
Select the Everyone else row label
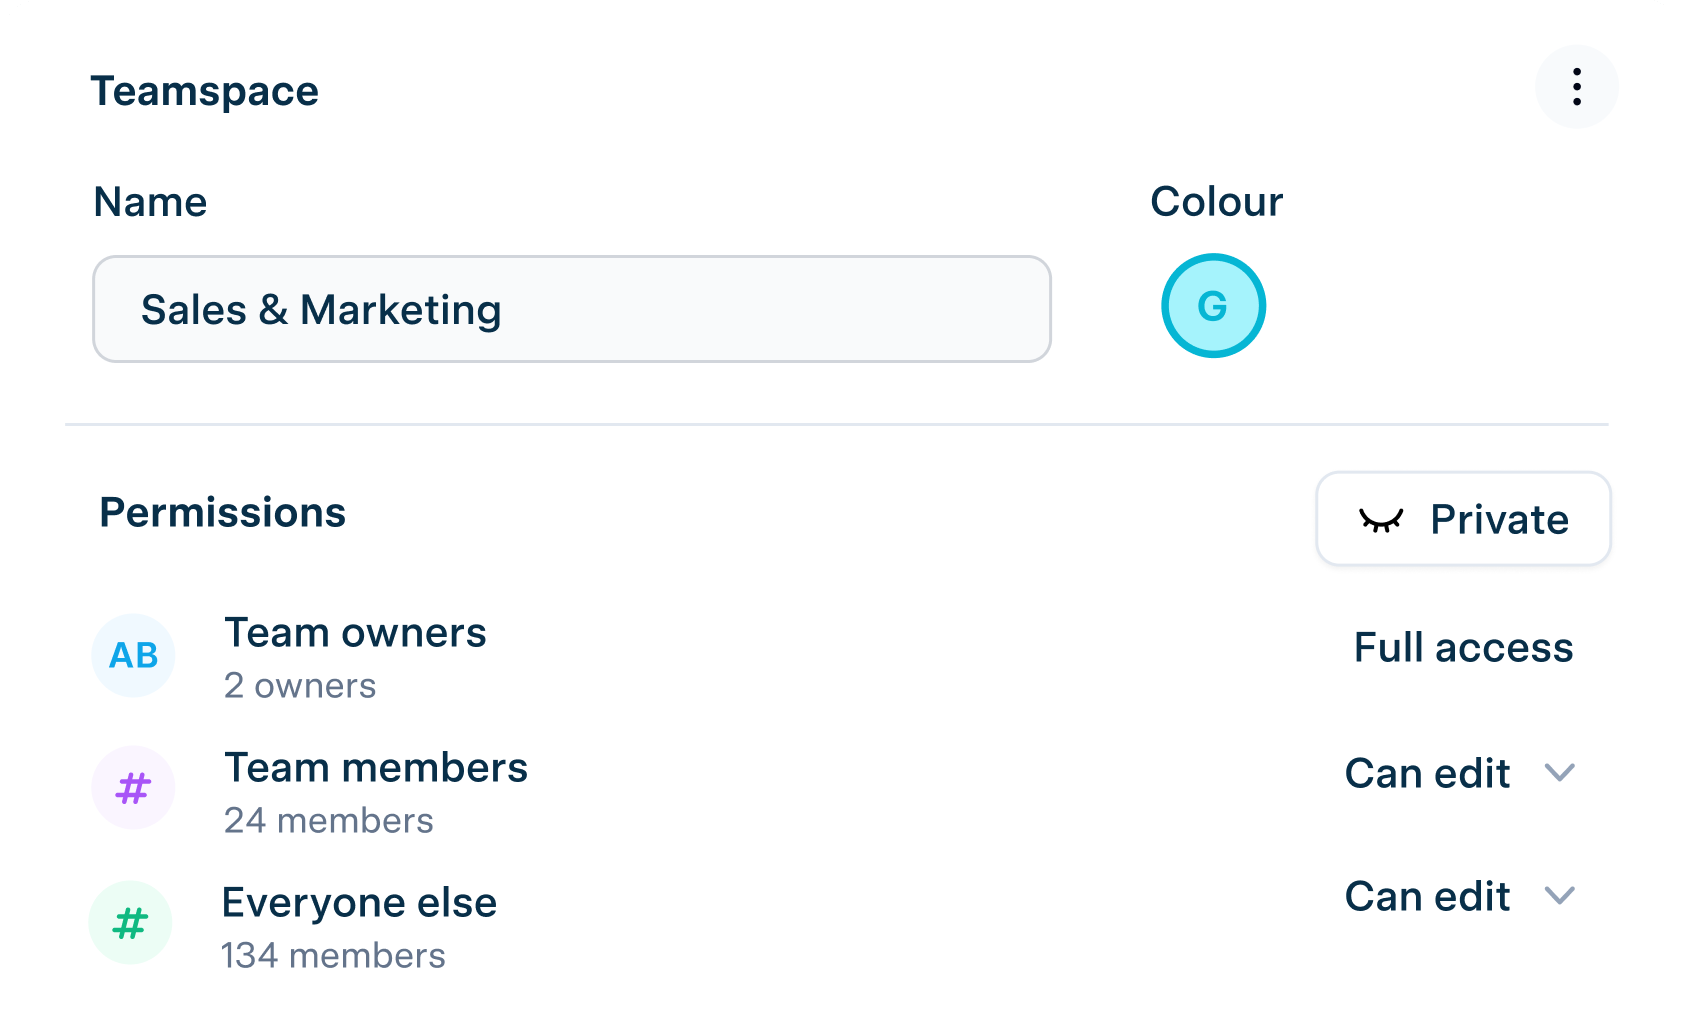coord(359,903)
